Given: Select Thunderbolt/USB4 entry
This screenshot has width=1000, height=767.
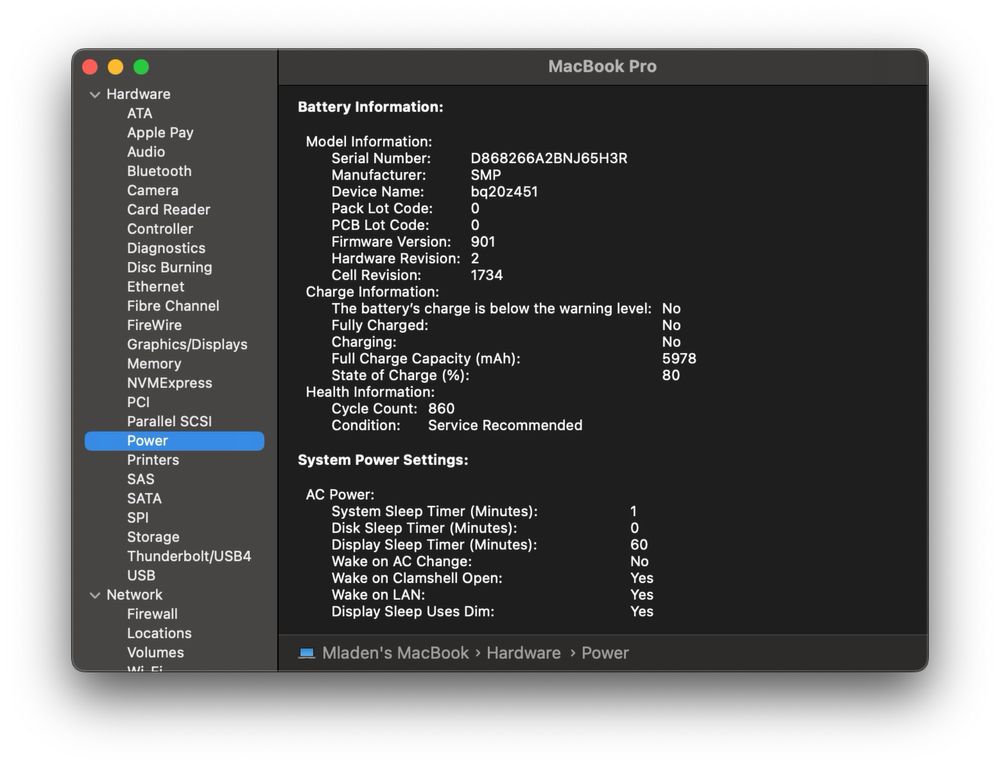Looking at the screenshot, I should coord(189,556).
